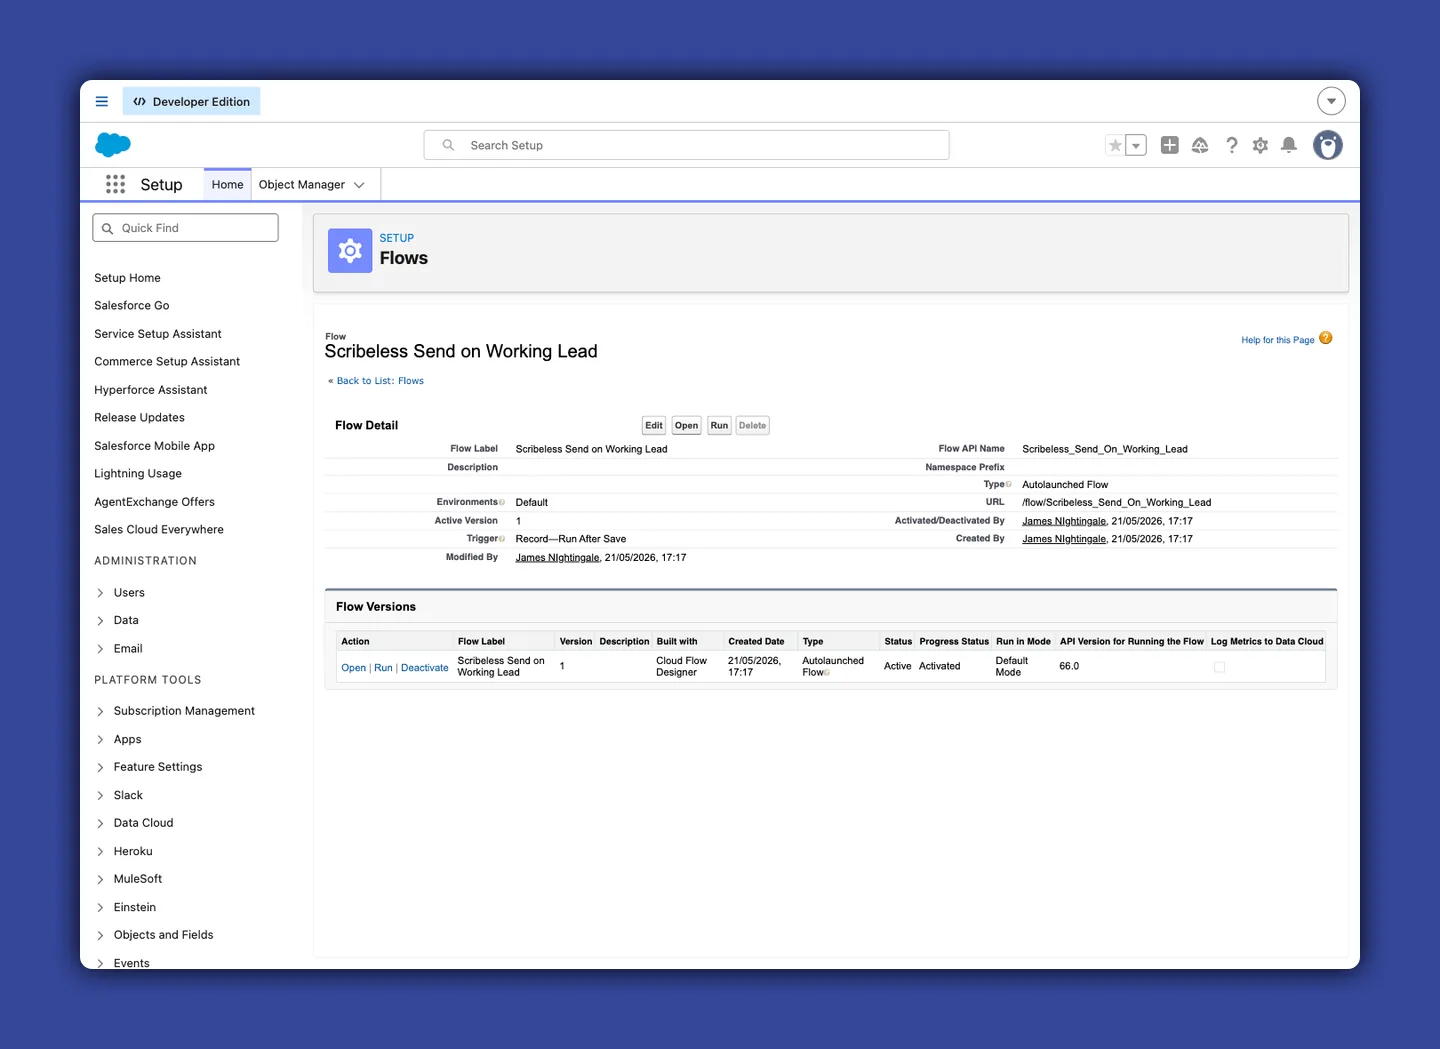The width and height of the screenshot is (1440, 1049).
Task: Open the Help question mark icon
Action: (1231, 145)
